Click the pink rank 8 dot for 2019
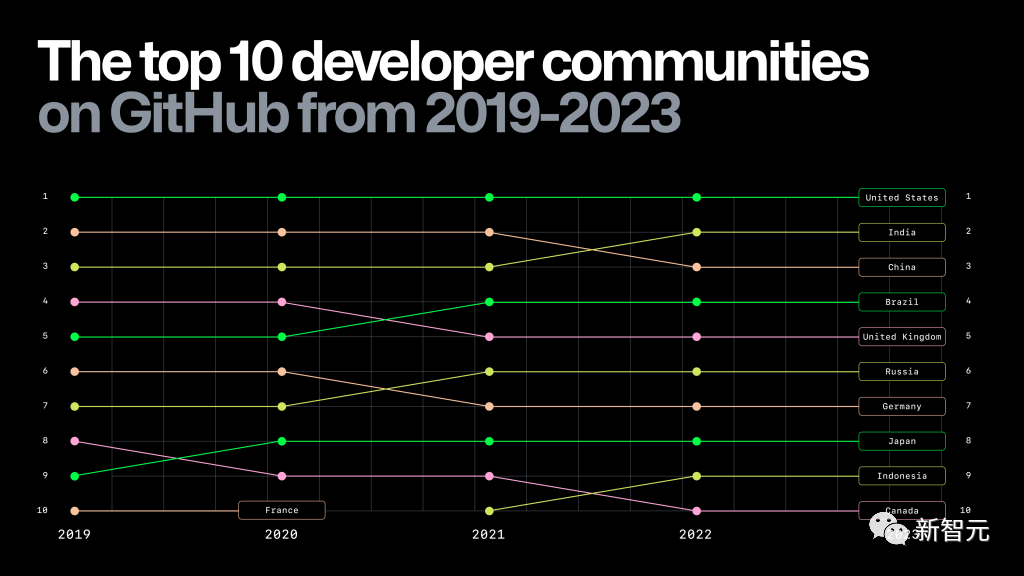This screenshot has height=576, width=1024. point(75,441)
